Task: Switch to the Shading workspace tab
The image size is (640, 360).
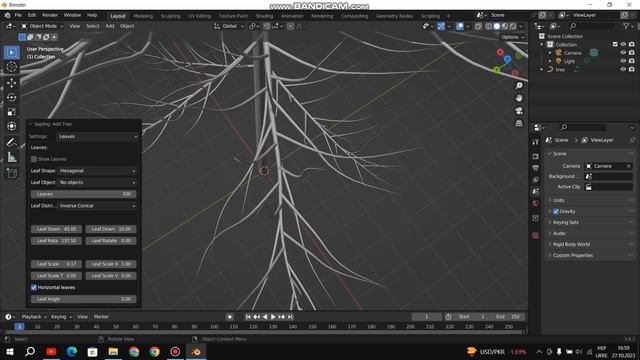Action: pos(264,16)
